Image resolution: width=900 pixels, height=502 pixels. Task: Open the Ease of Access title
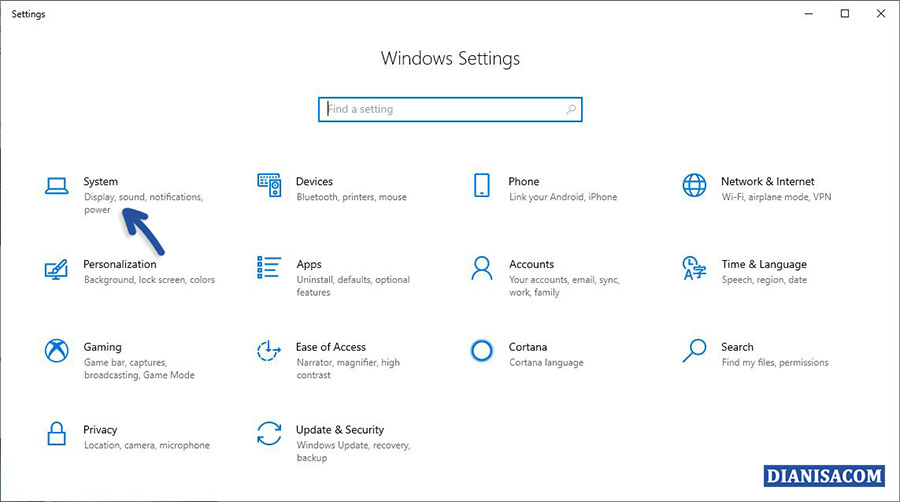coord(331,347)
